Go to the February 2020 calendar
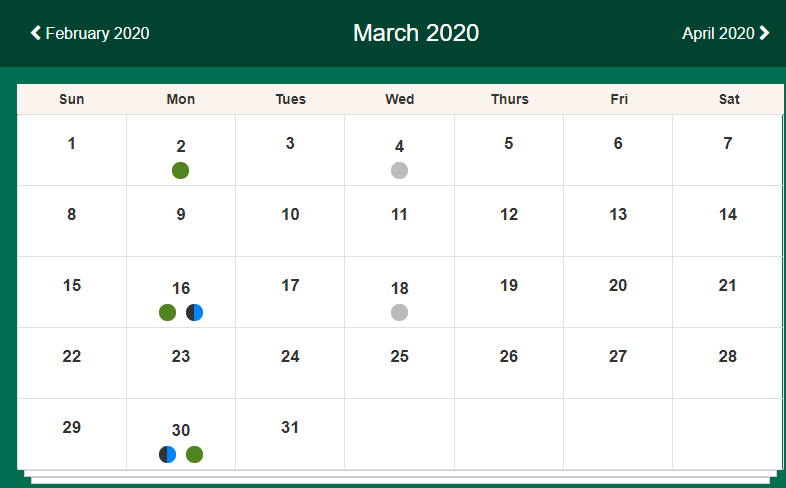The width and height of the screenshot is (786, 488). (x=96, y=33)
